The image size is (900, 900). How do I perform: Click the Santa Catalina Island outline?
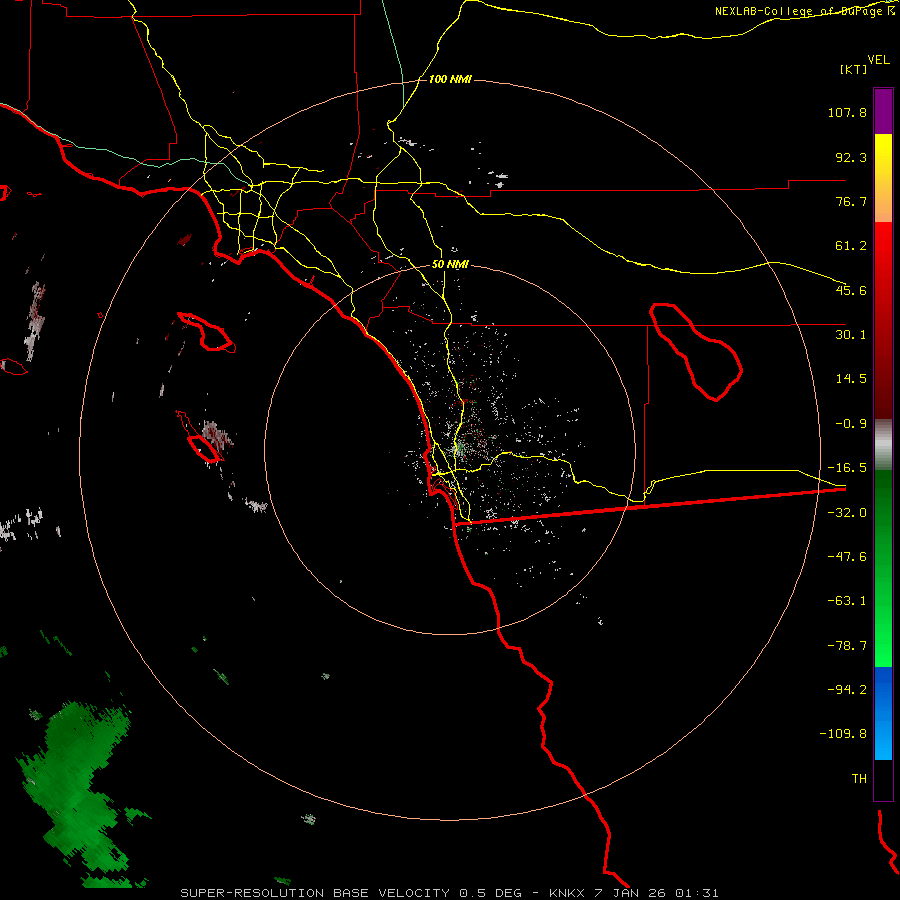tap(207, 332)
